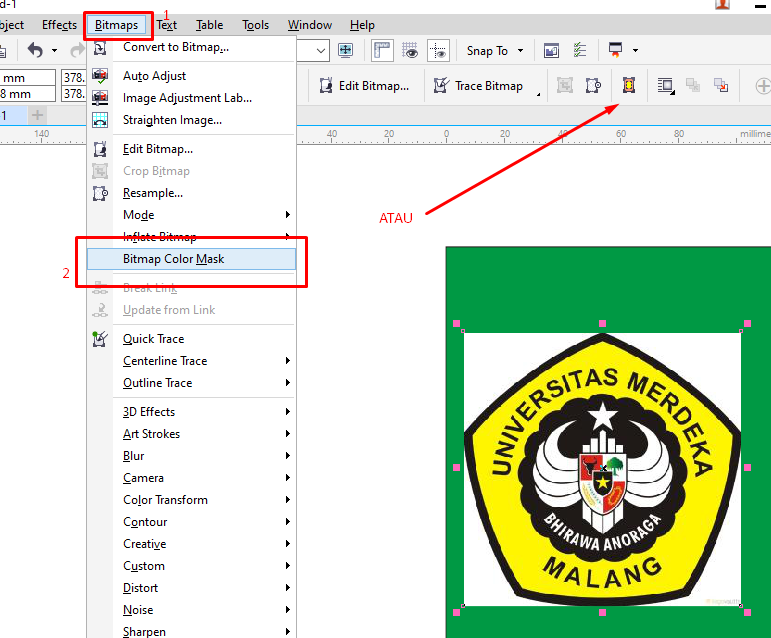Select the Universitas Merdeka logo bitmap
The image size is (771, 638).
click(602, 469)
